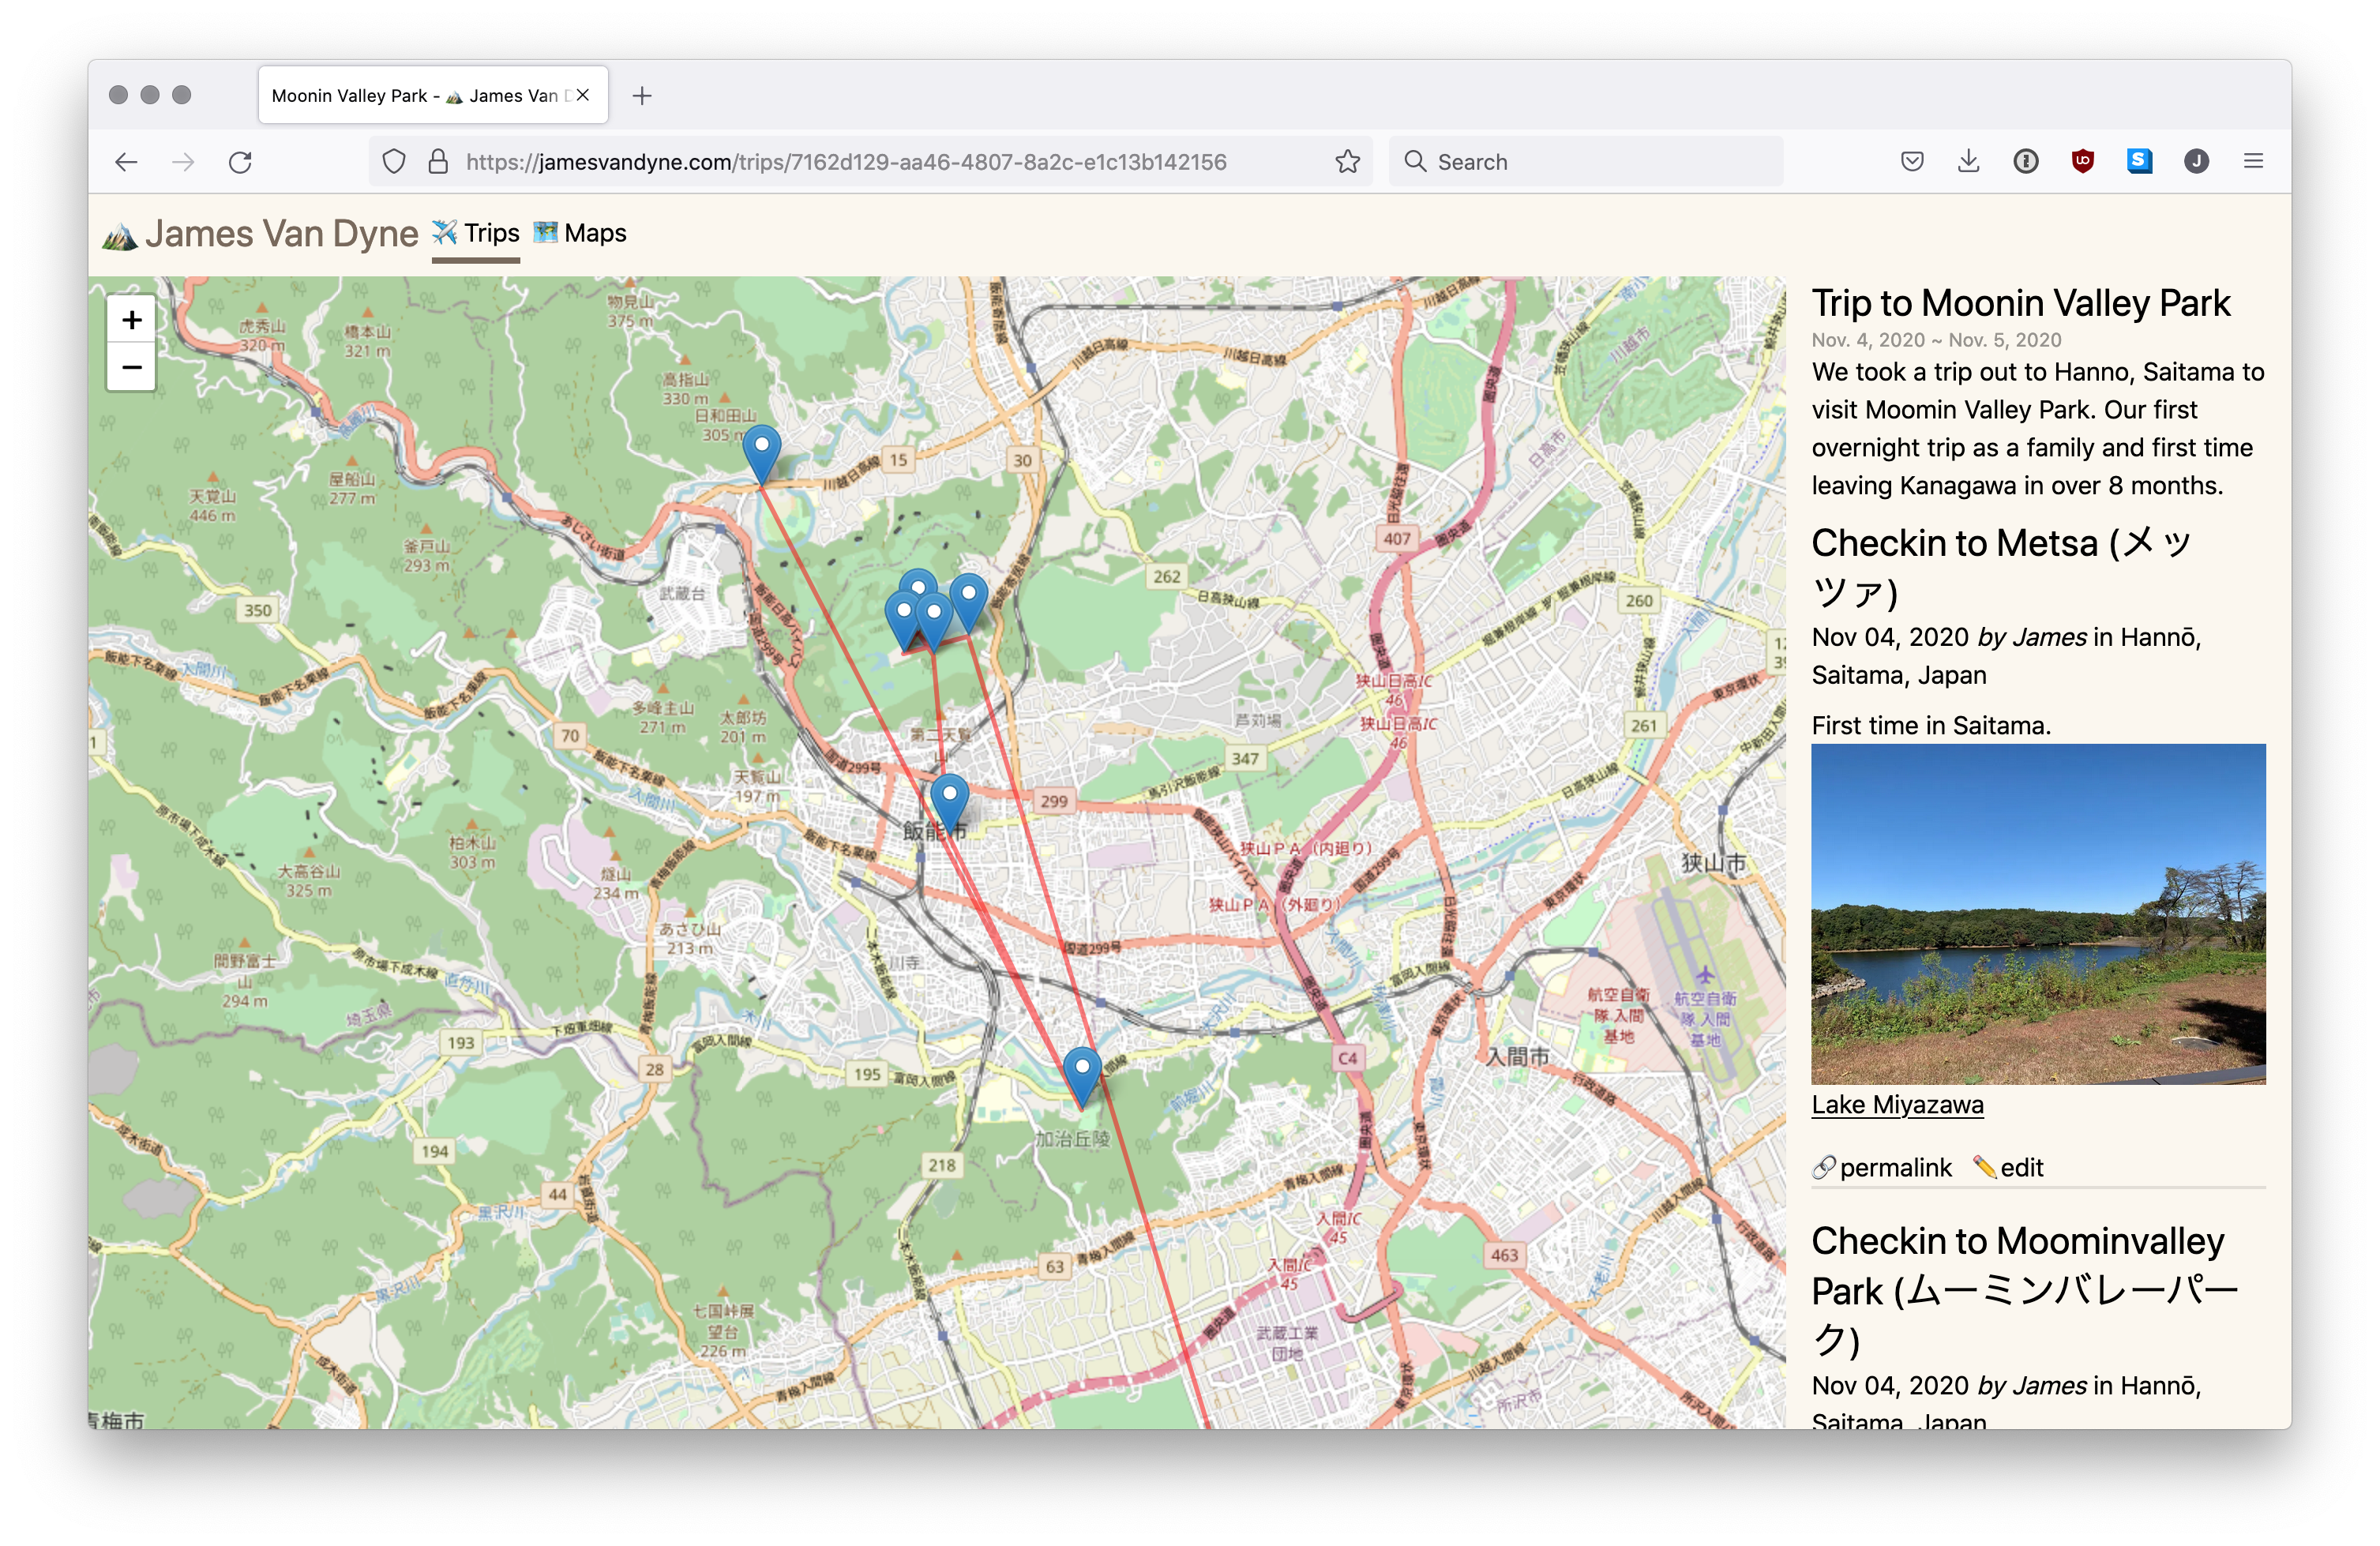Screen dimensions: 2380x1546
Task: Open the Lake Miyazawa photo thumbnail
Action: pyautogui.click(x=2037, y=913)
